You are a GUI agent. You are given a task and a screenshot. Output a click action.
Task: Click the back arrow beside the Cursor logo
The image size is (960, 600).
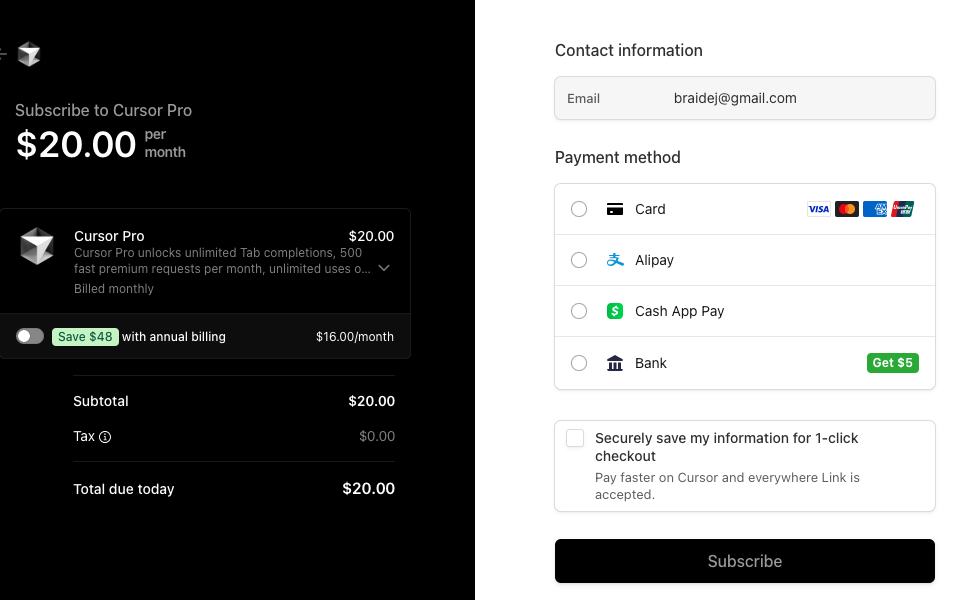click(x=2, y=54)
